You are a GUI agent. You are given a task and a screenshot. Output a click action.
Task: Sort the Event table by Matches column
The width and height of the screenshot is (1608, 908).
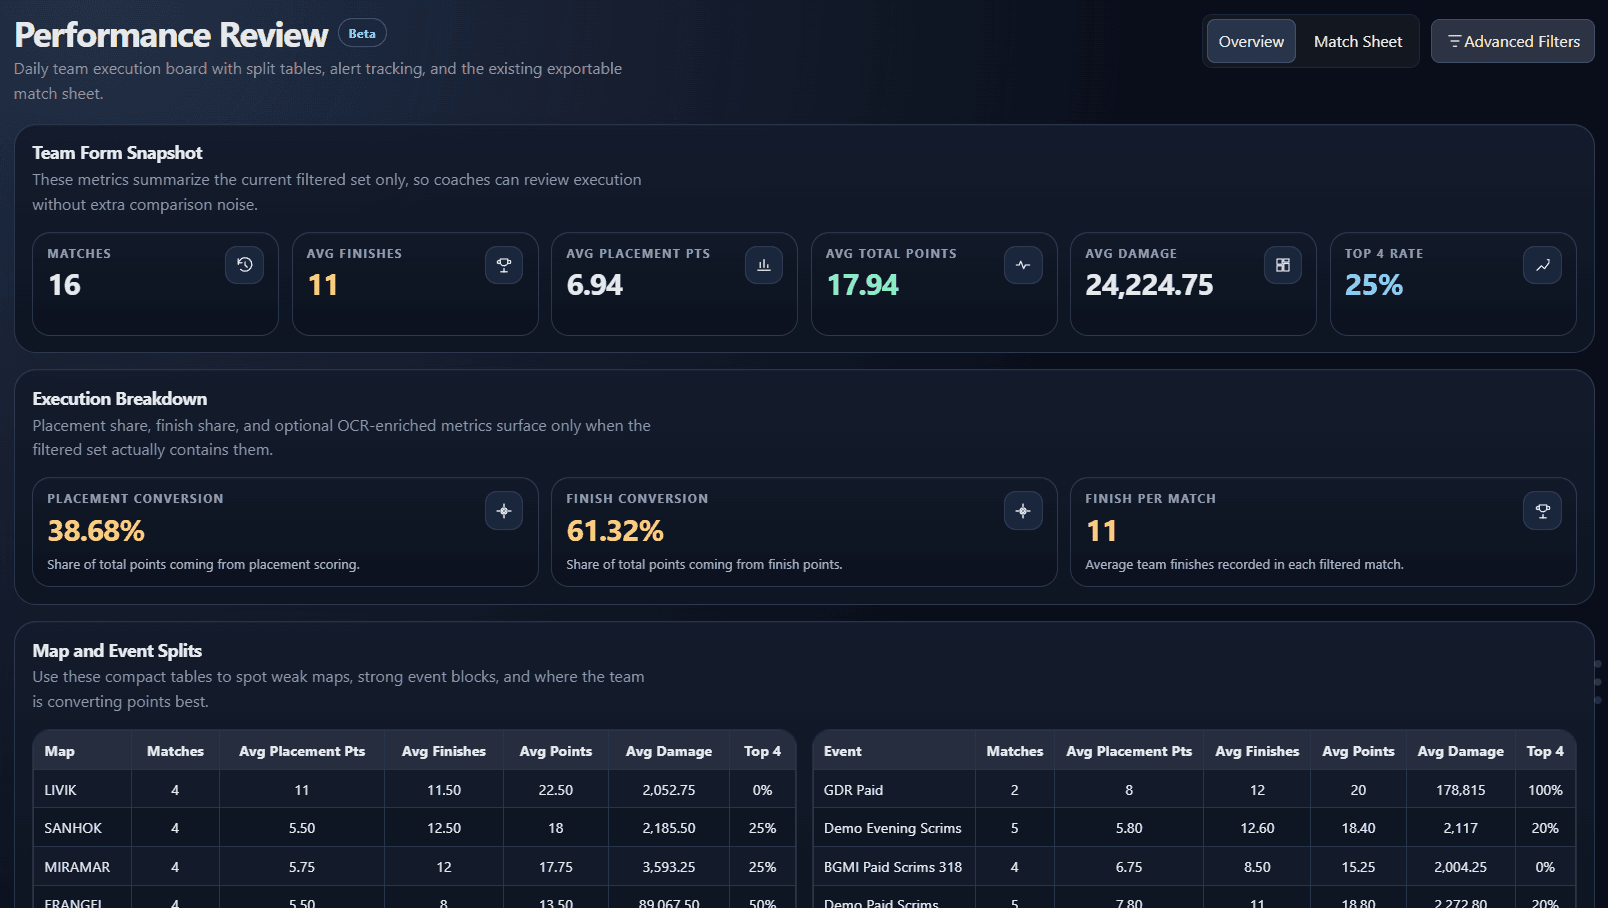tap(1014, 751)
